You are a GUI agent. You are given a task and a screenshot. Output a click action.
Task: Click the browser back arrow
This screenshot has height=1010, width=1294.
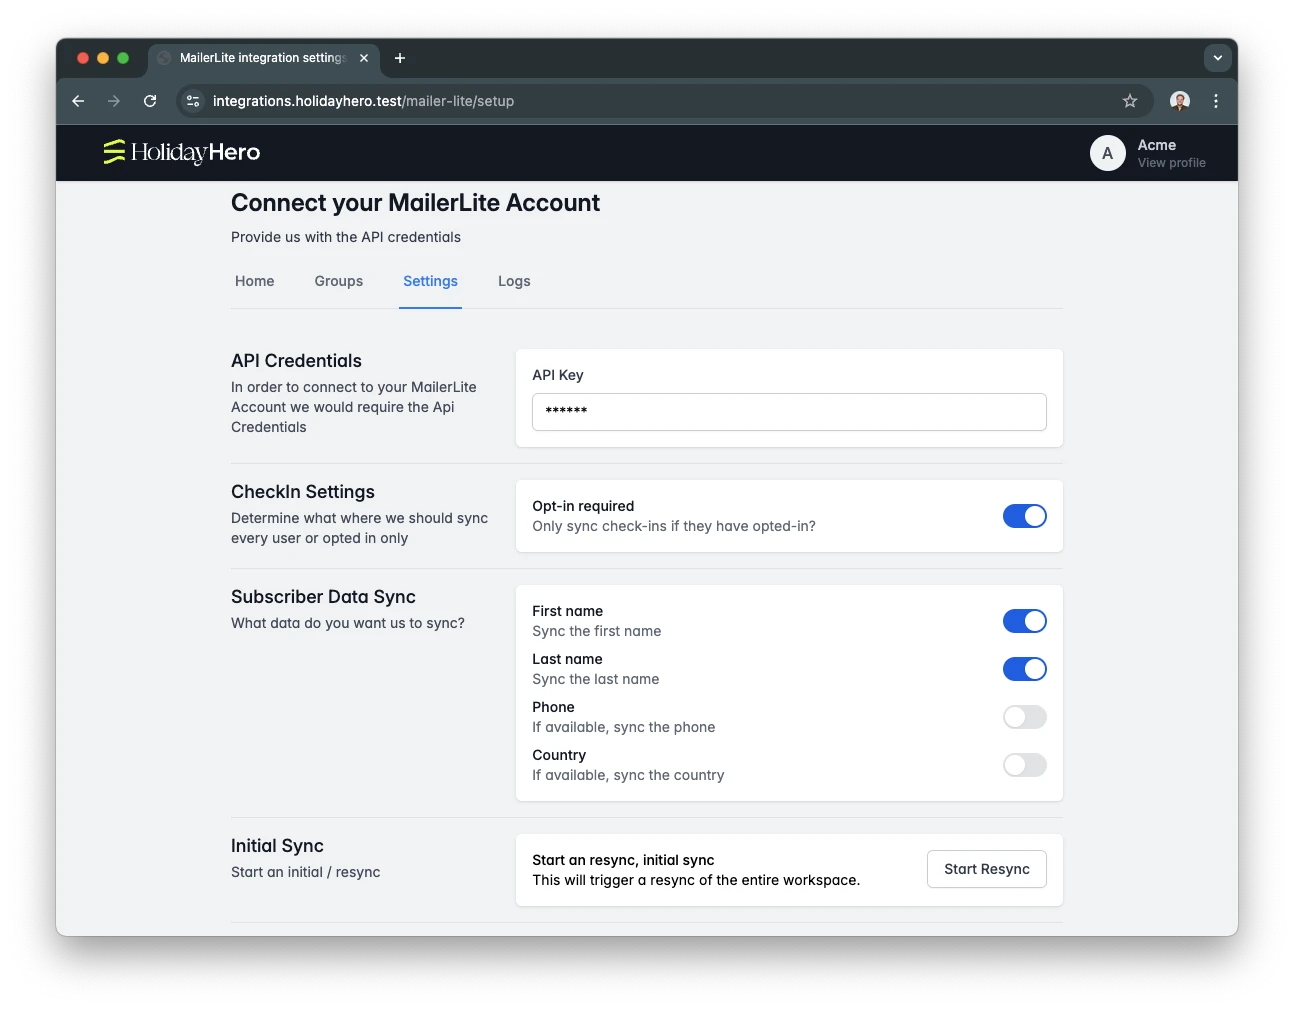[78, 101]
